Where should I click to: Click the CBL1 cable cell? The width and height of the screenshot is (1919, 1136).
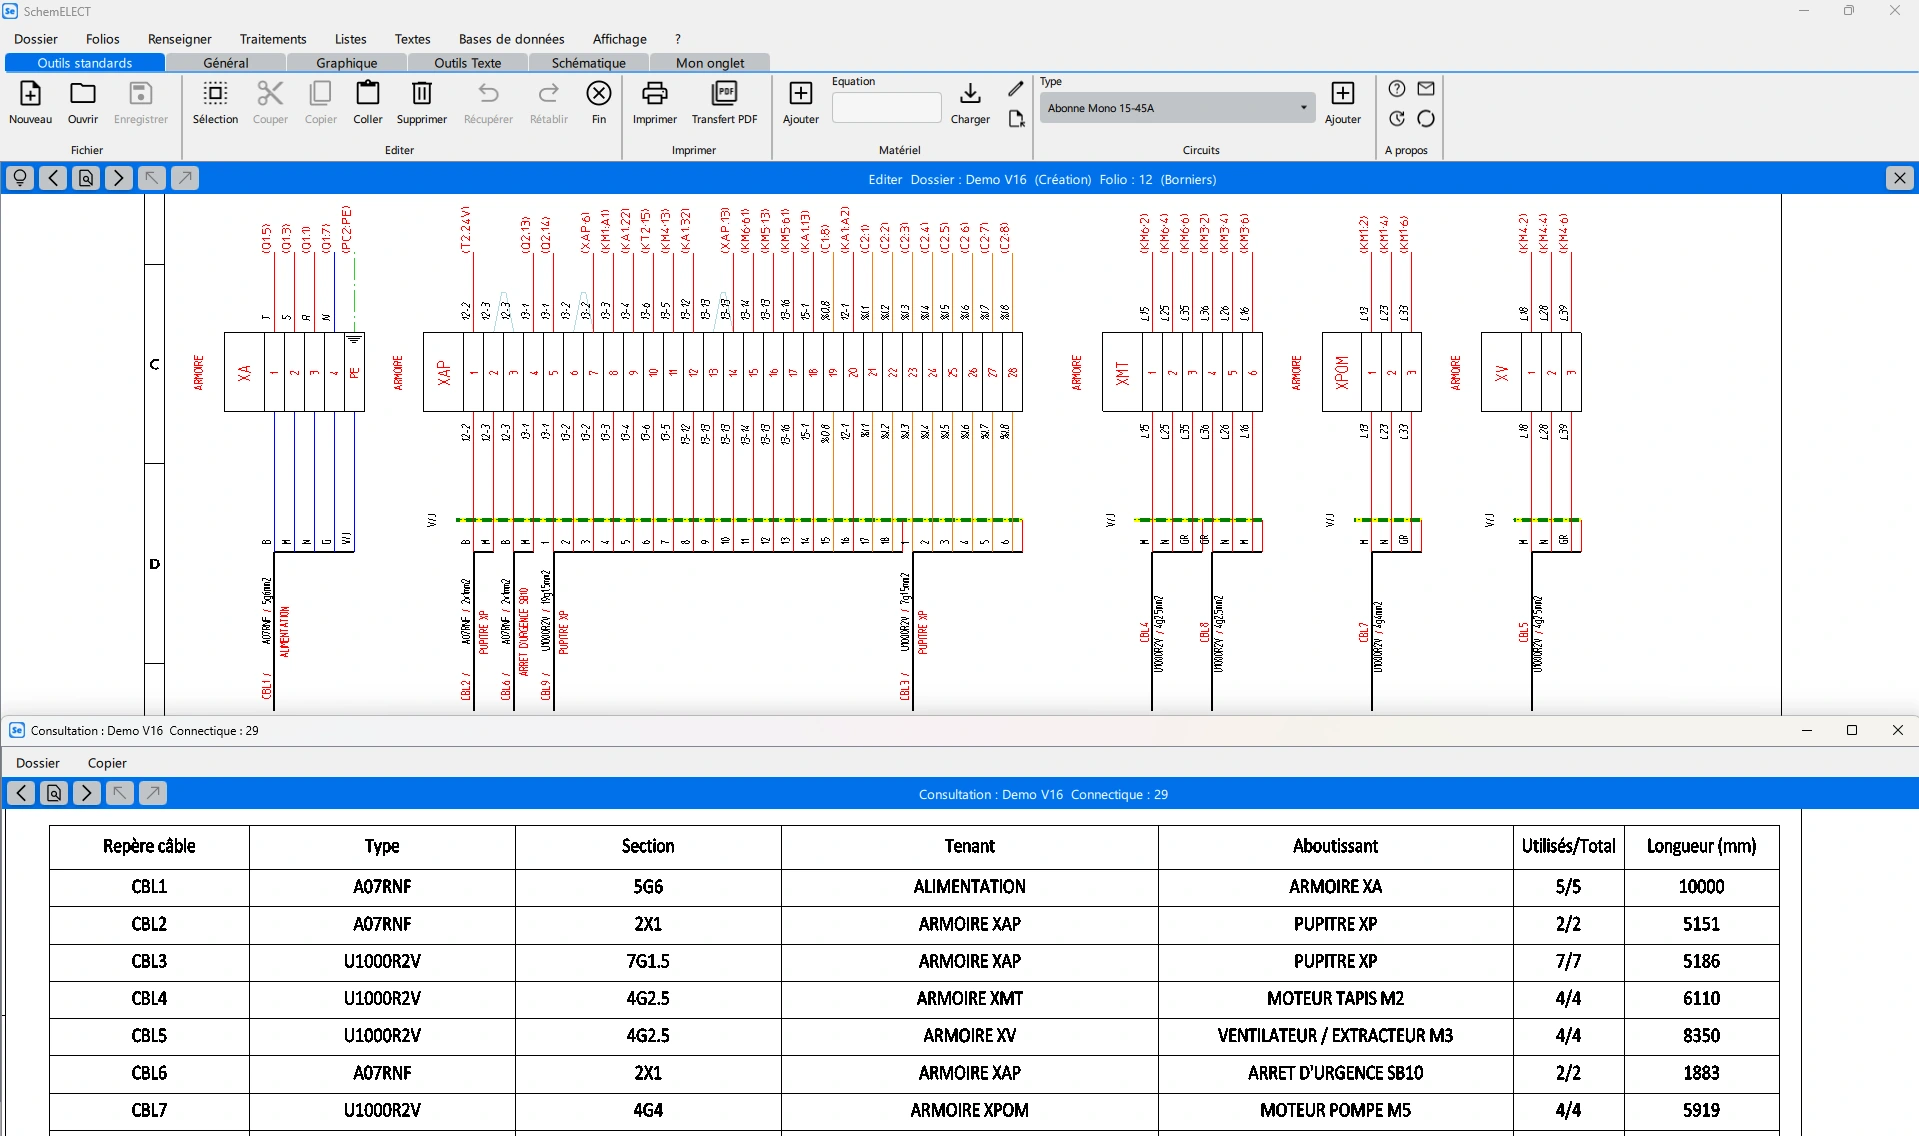[x=149, y=887]
